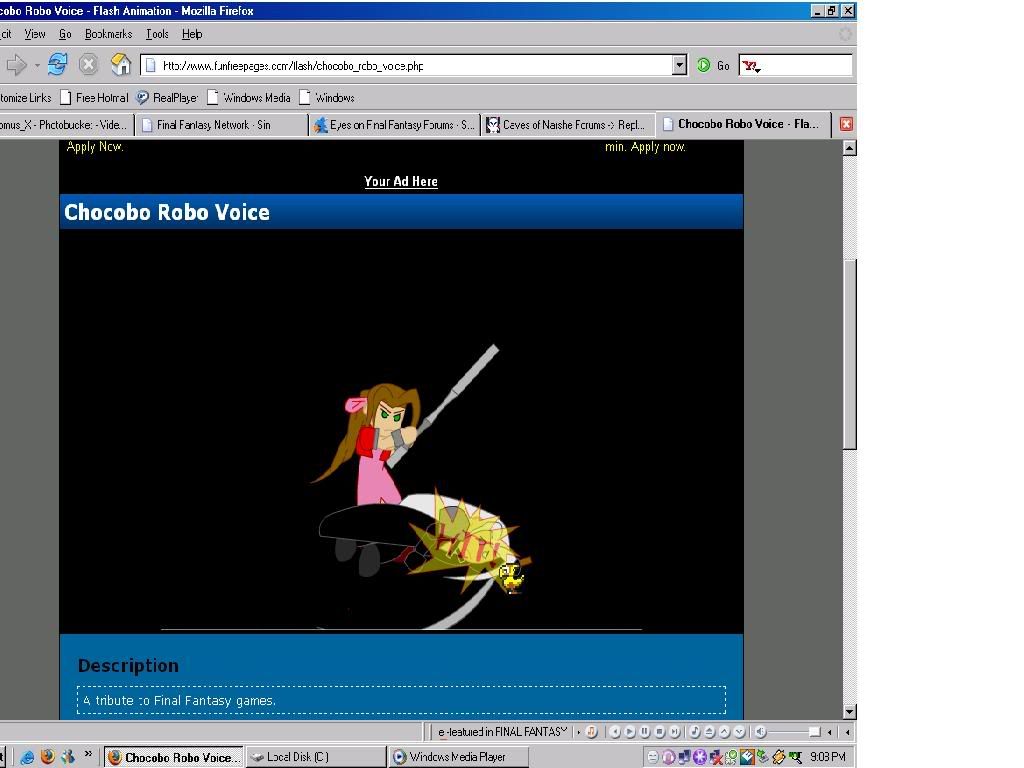The width and height of the screenshot is (1024, 768).
Task: Pause playback in media player toolbar
Action: [x=645, y=732]
